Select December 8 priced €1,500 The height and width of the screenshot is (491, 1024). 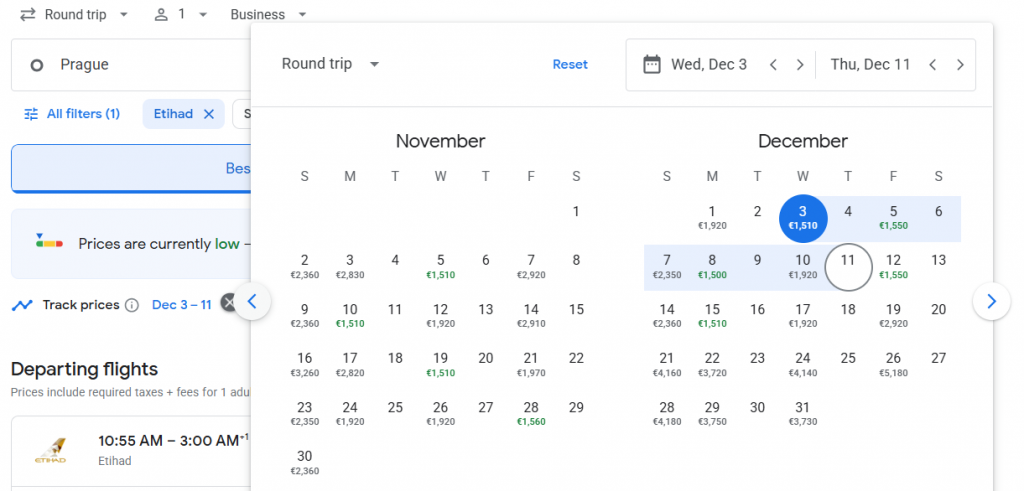click(x=711, y=266)
